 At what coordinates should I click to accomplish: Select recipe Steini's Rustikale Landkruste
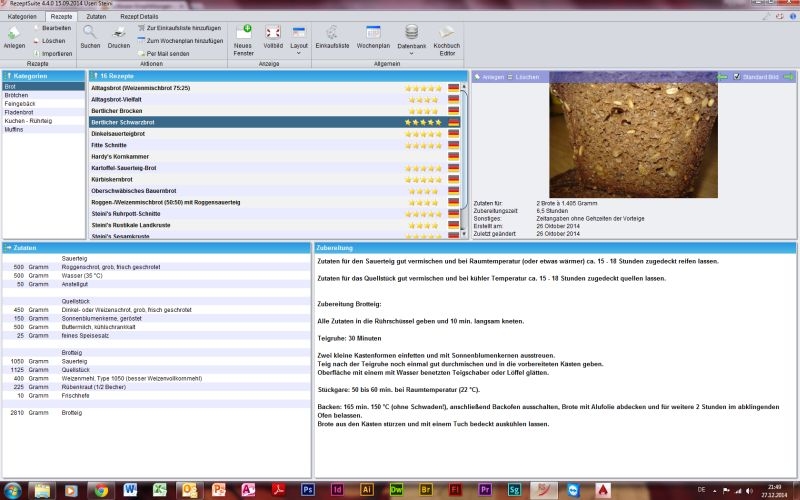274,225
